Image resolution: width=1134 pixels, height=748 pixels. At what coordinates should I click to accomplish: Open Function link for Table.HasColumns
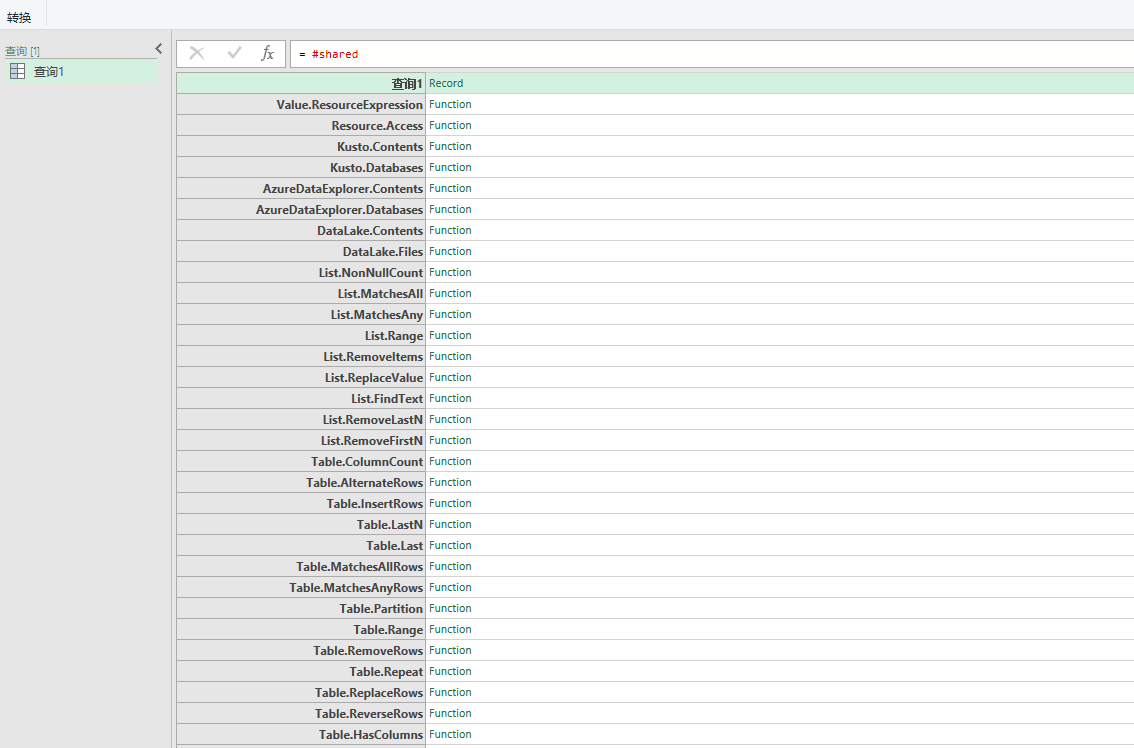[450, 734]
